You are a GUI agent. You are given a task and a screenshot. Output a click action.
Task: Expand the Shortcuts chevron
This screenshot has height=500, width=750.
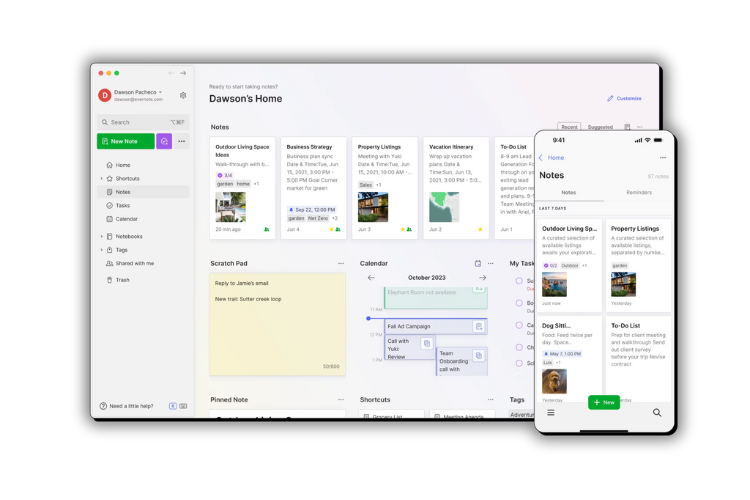[101, 178]
